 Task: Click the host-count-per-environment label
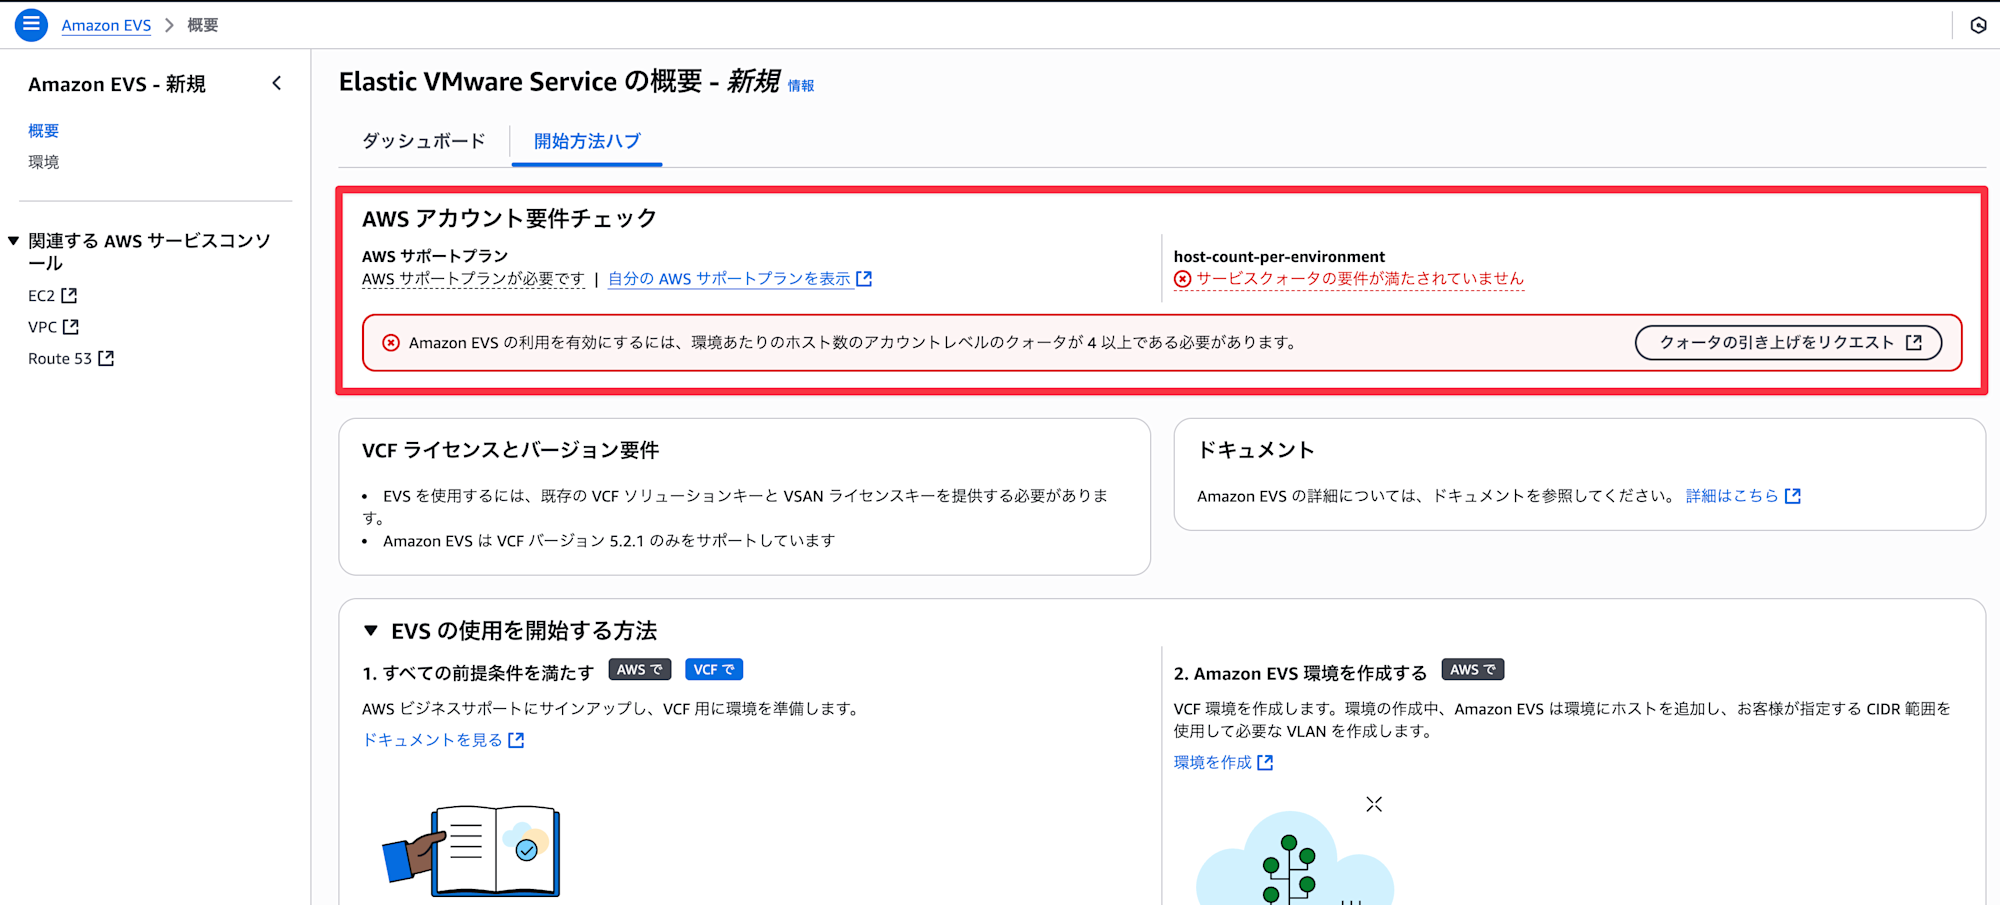click(1279, 257)
